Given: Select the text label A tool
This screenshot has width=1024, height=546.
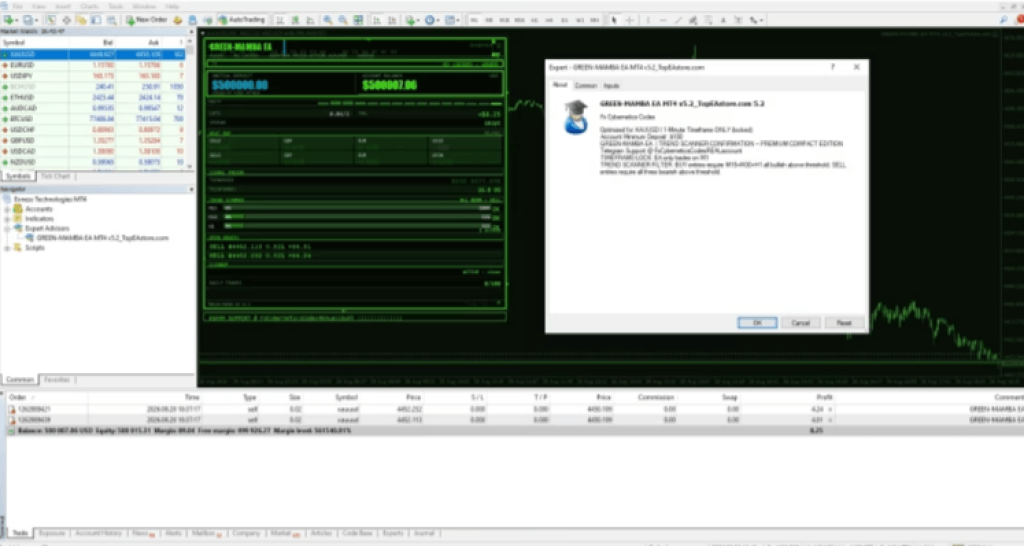Looking at the screenshot, I should [723, 20].
